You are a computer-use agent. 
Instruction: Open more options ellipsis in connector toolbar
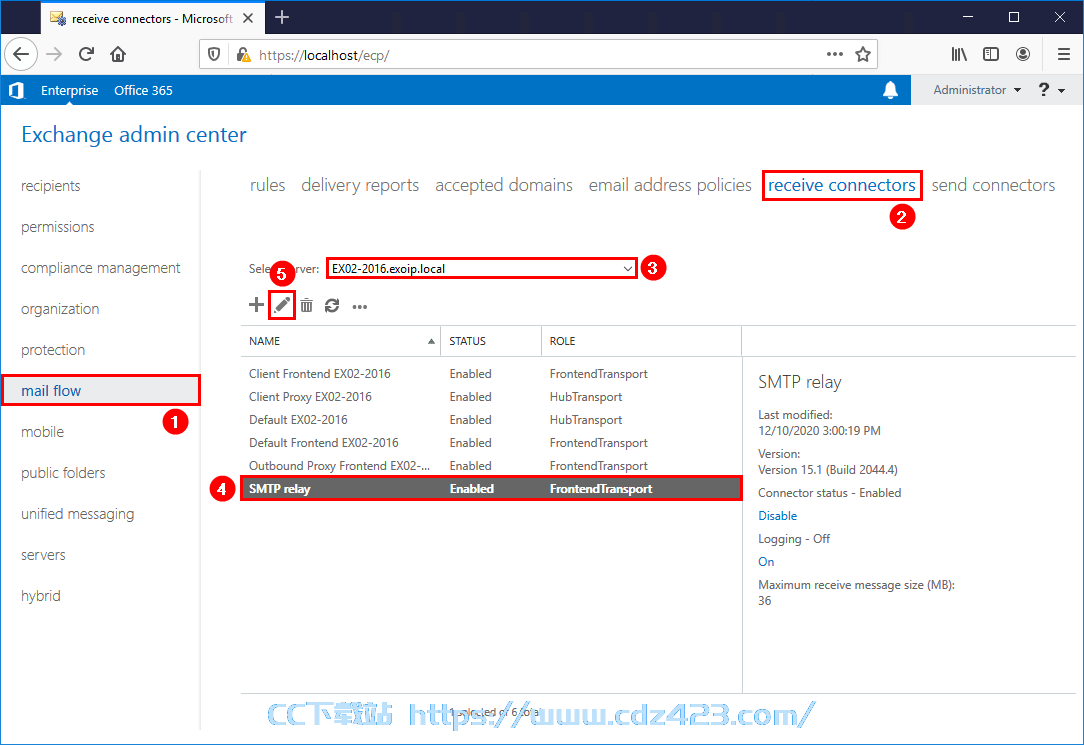click(x=359, y=307)
